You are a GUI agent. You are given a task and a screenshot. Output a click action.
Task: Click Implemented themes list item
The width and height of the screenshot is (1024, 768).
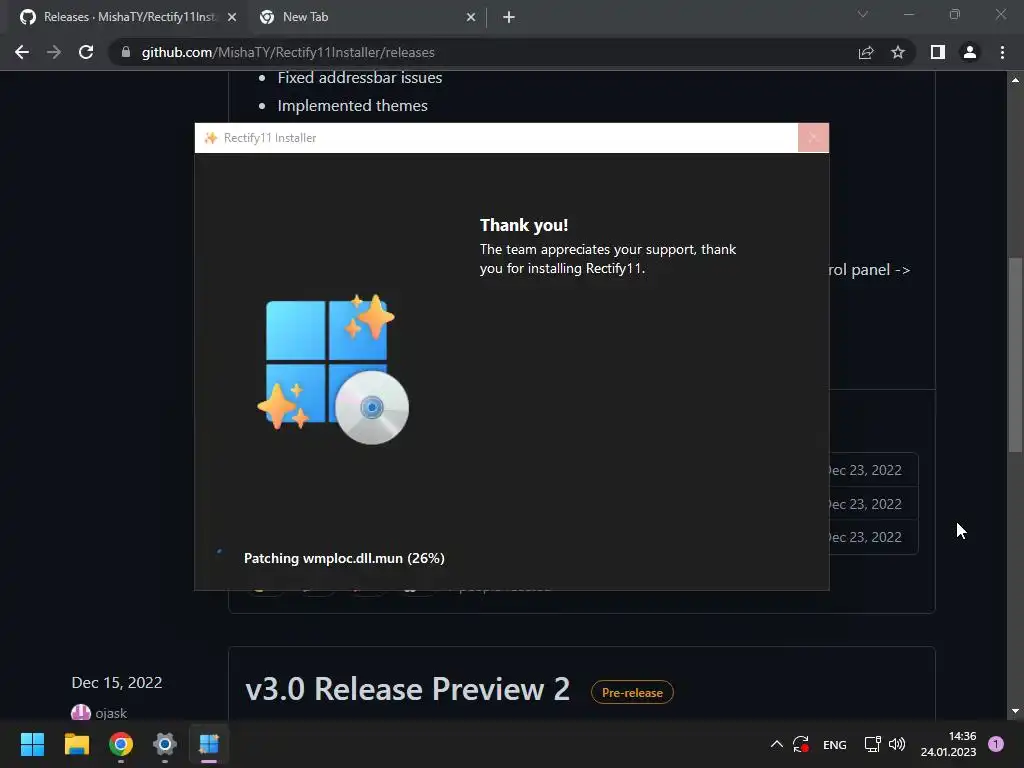point(353,106)
